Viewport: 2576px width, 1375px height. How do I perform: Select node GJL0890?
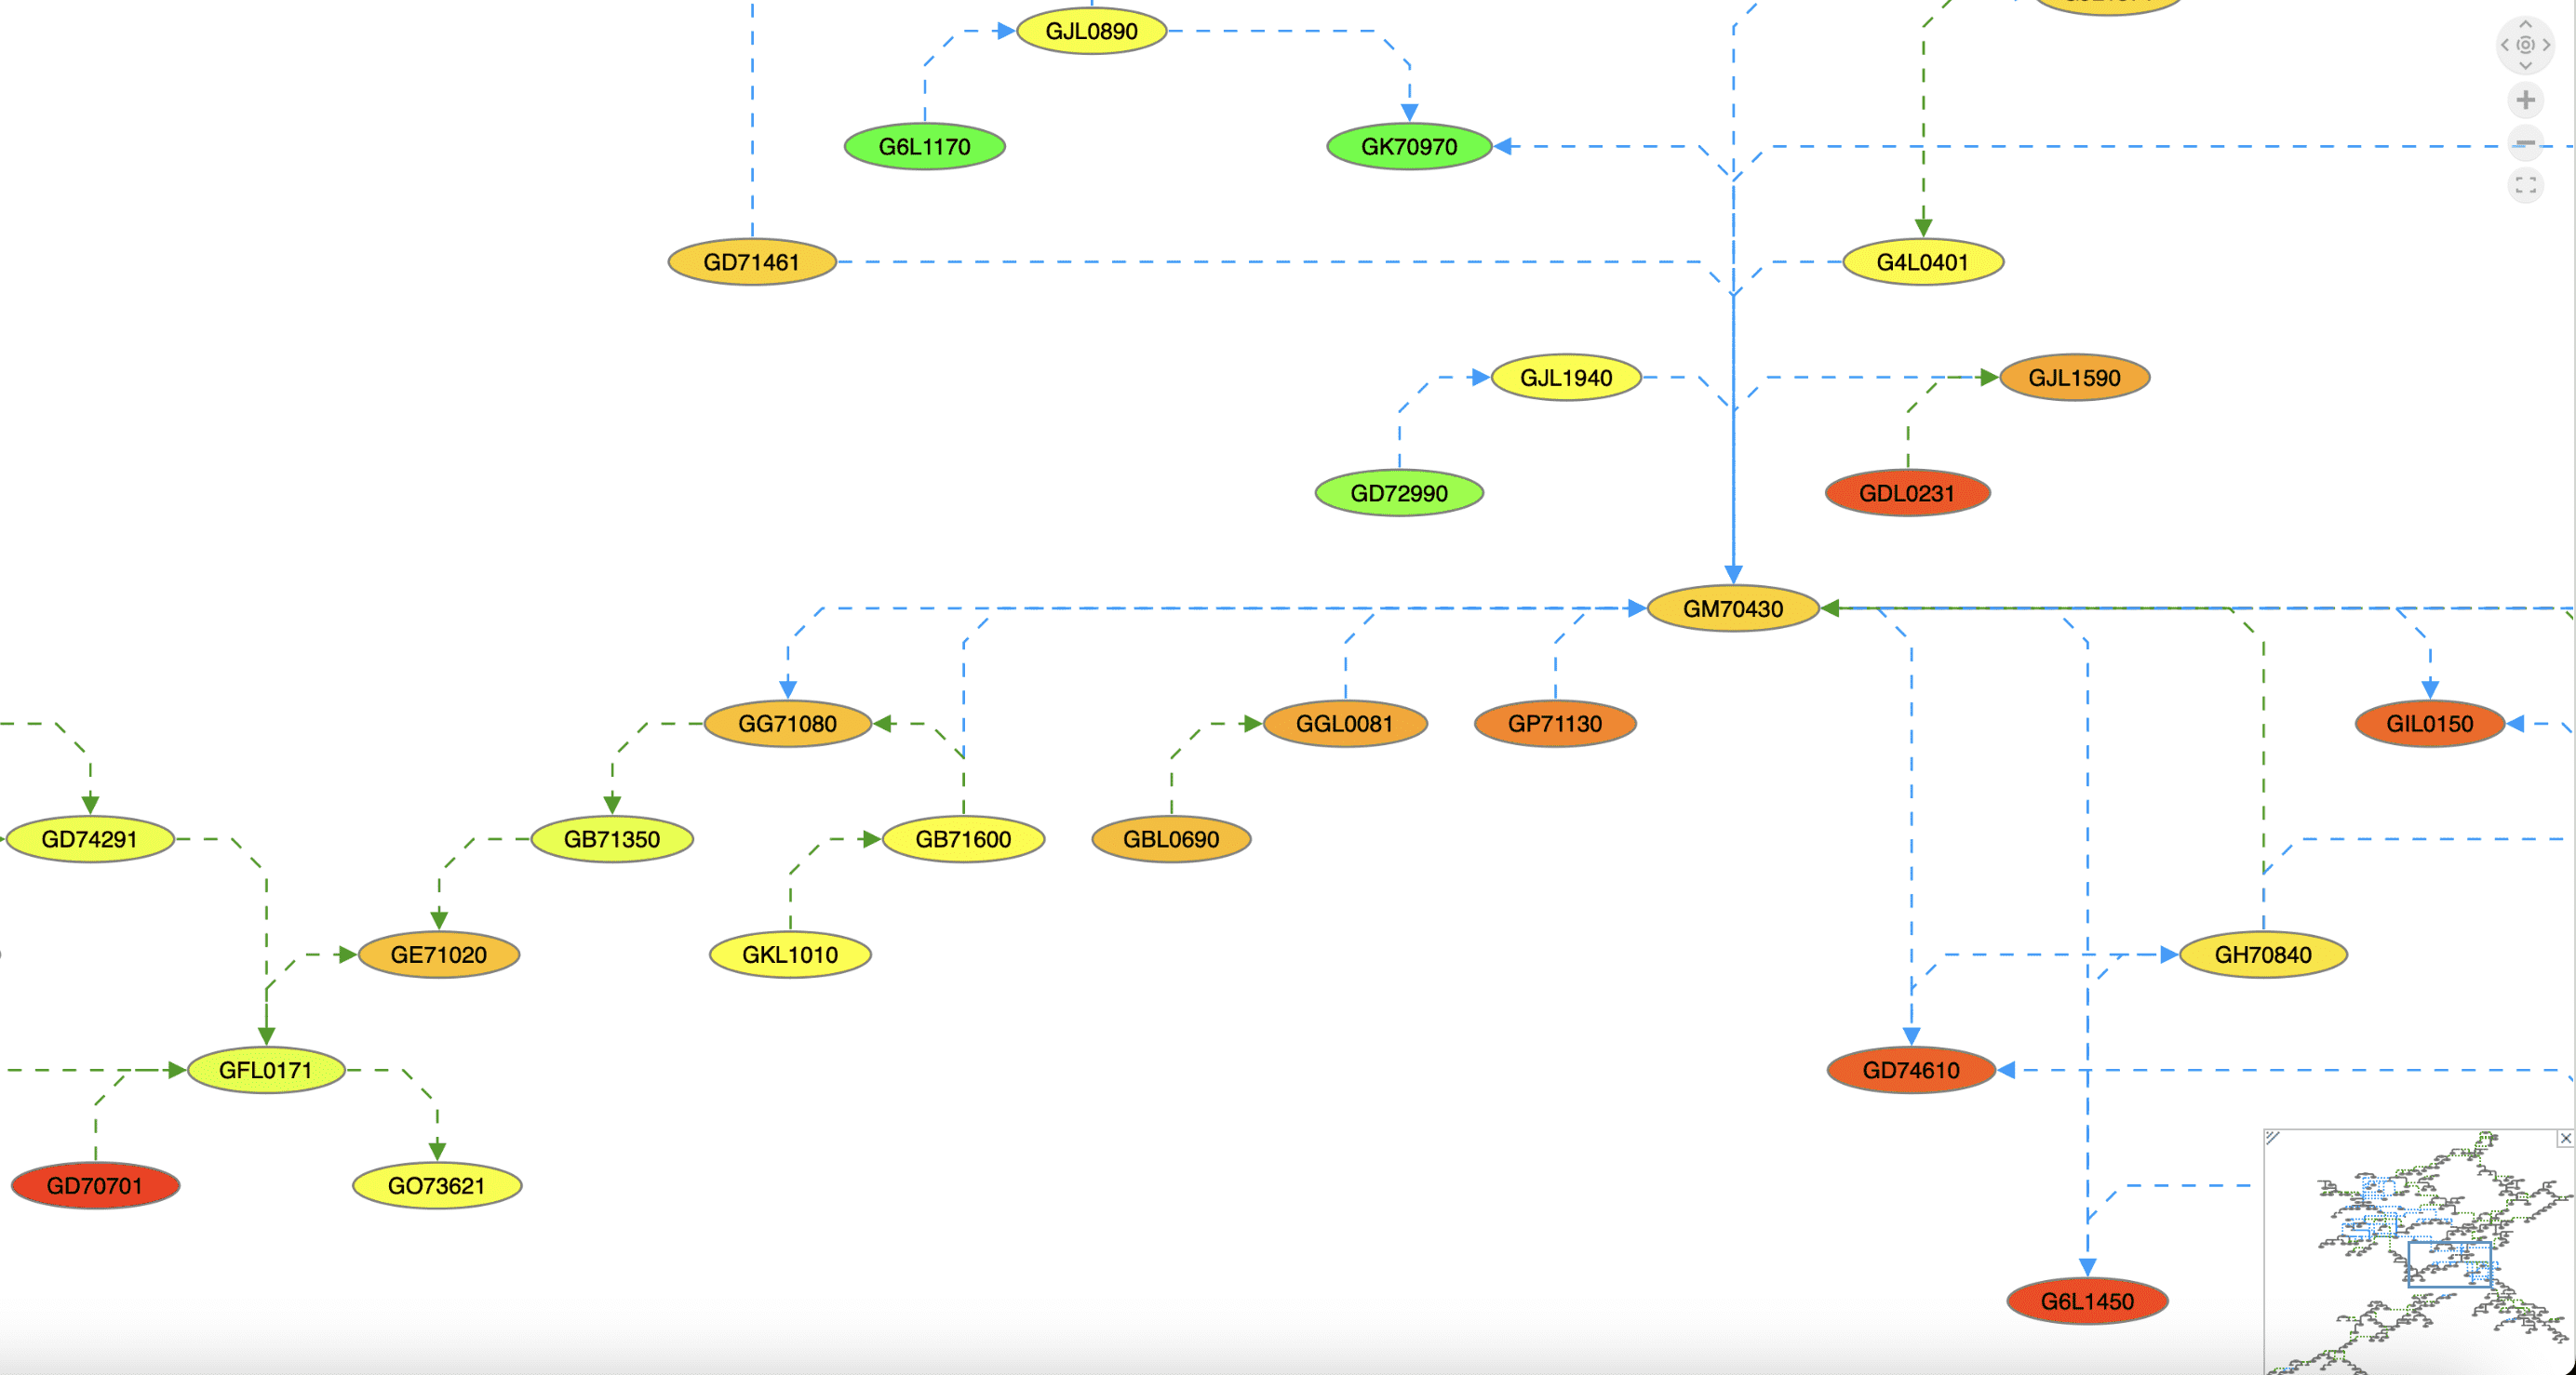(1091, 31)
